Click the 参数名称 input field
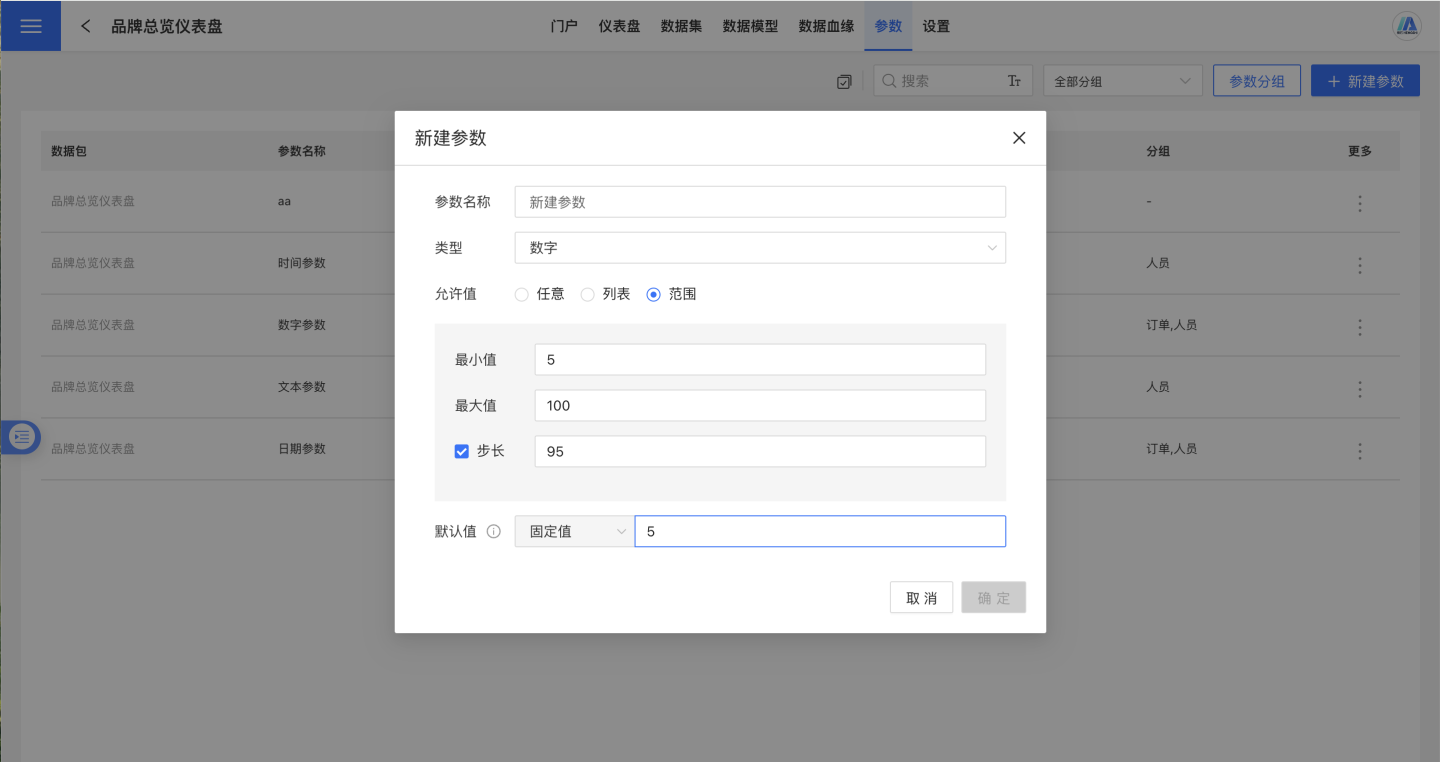The height and width of the screenshot is (762, 1440). [760, 202]
